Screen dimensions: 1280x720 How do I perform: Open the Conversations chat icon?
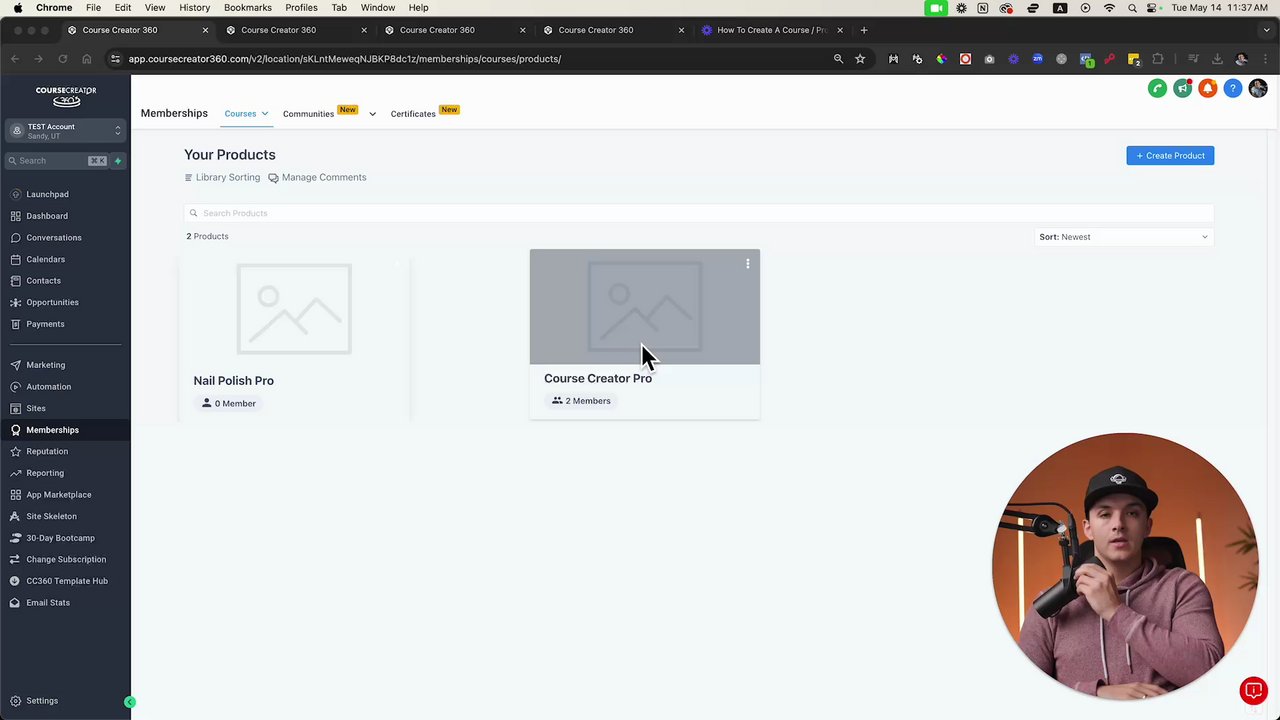[x=16, y=238]
